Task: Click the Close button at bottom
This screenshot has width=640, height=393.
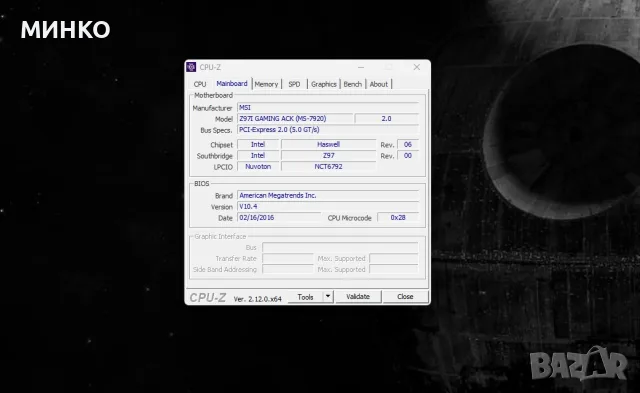Action: 405,297
